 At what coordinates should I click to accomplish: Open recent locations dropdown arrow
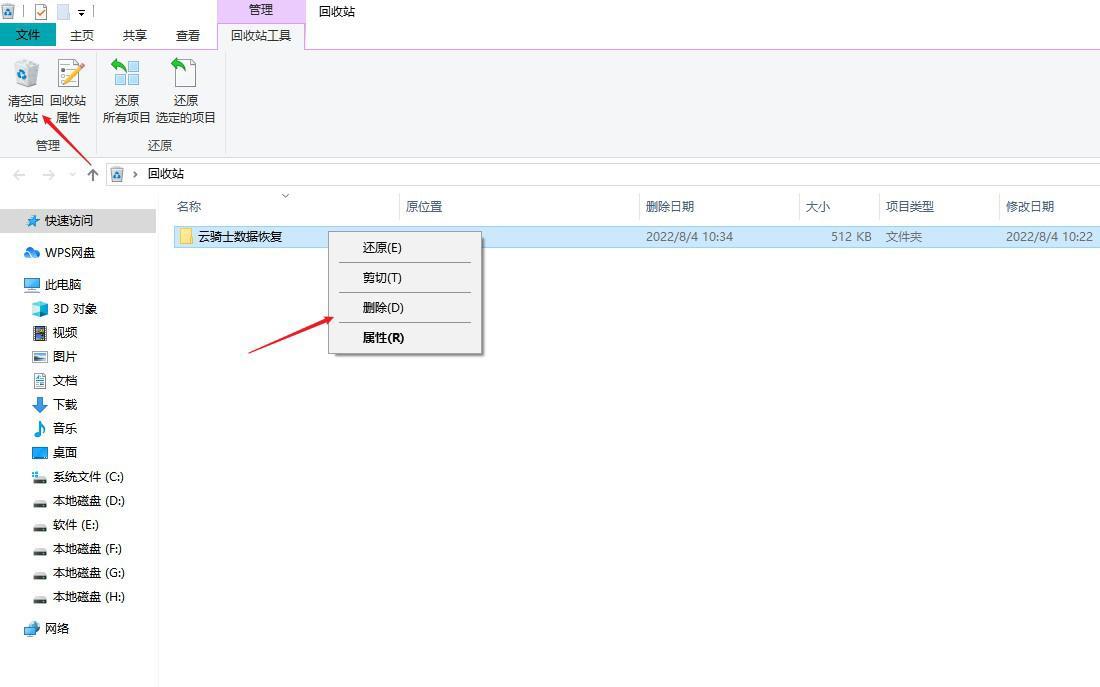click(72, 175)
